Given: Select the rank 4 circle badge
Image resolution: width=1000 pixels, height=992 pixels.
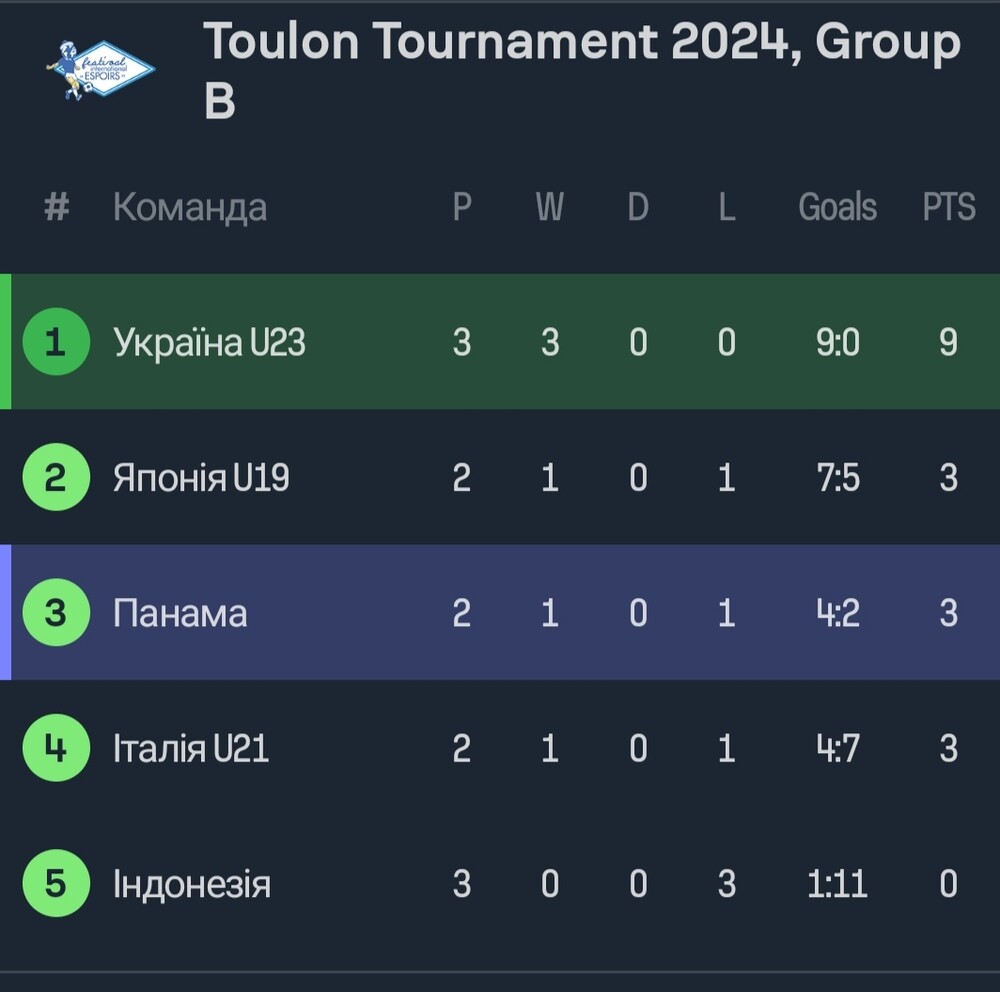Looking at the screenshot, I should [56, 747].
